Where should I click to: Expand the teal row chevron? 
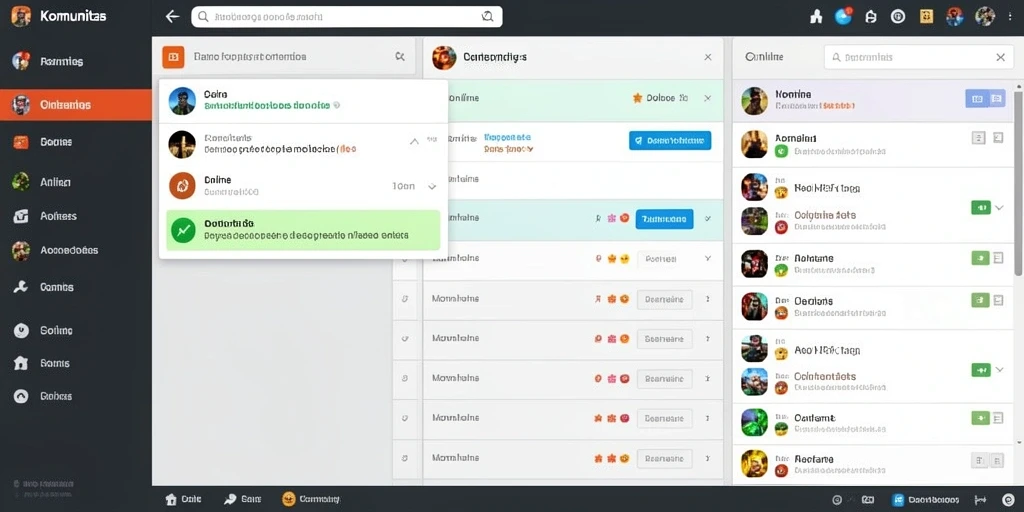(708, 219)
